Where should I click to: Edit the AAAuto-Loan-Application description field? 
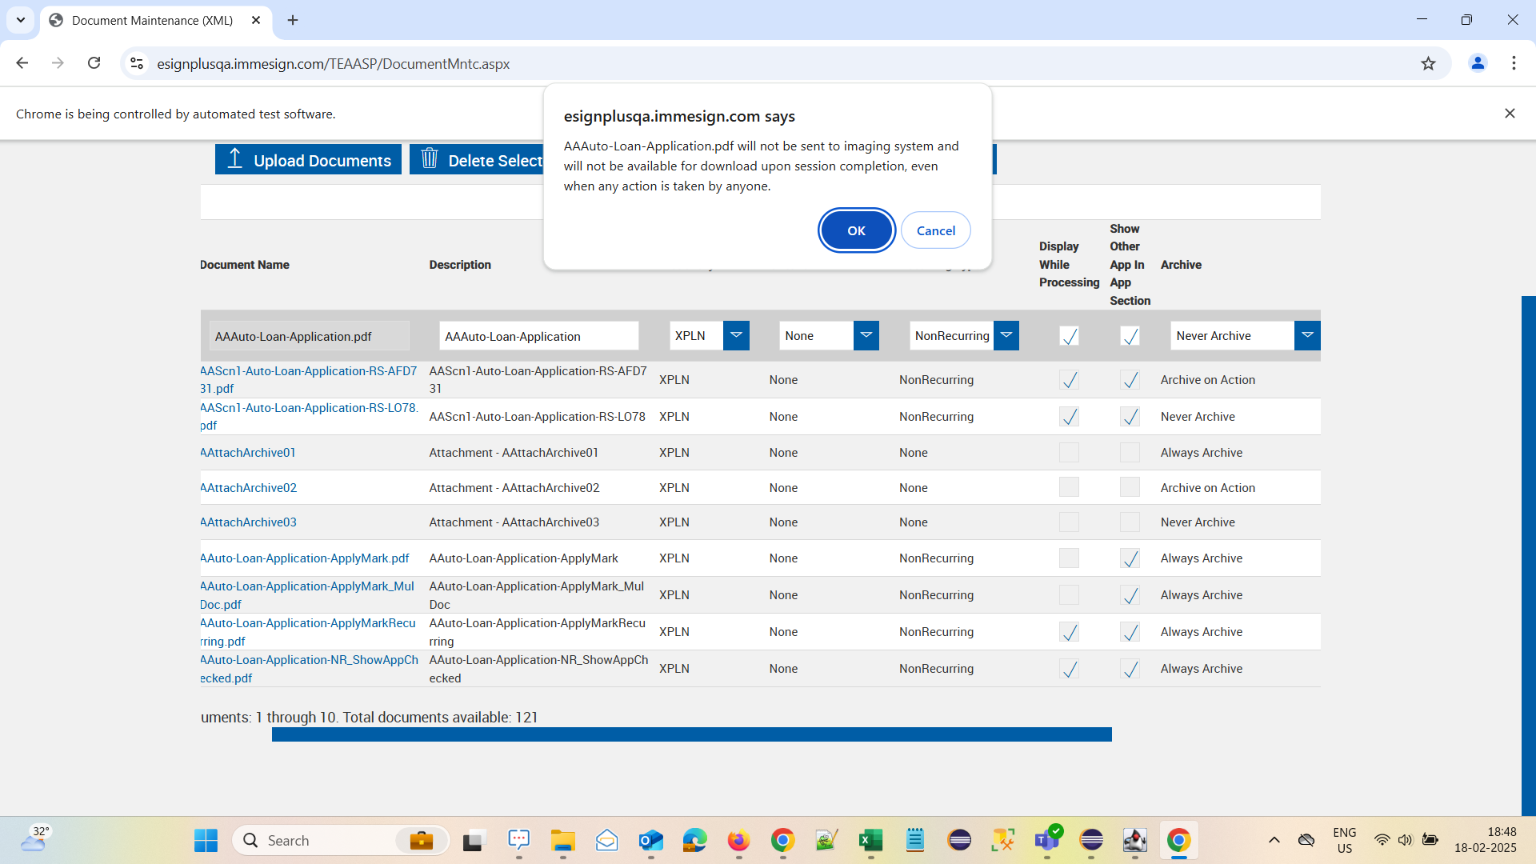click(x=538, y=336)
